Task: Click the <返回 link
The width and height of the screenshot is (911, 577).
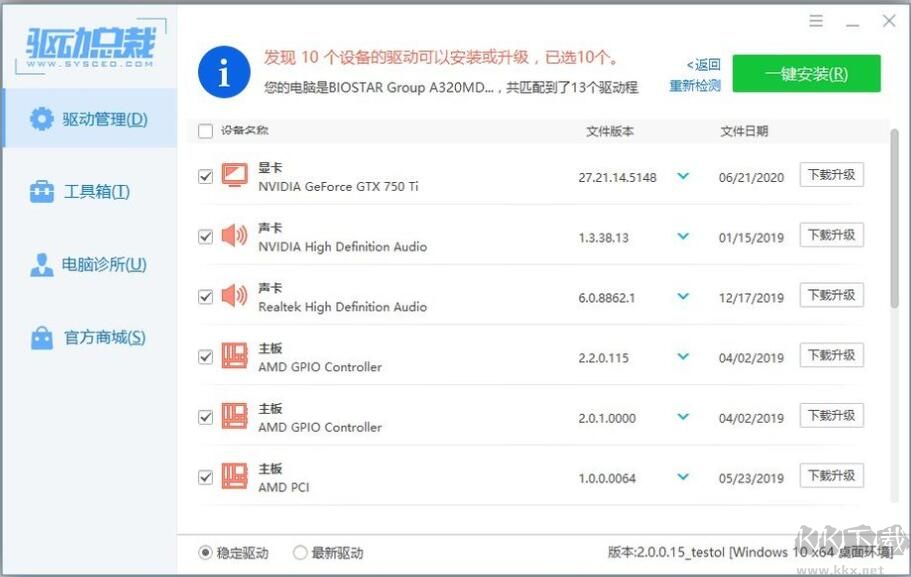Action: [x=704, y=64]
